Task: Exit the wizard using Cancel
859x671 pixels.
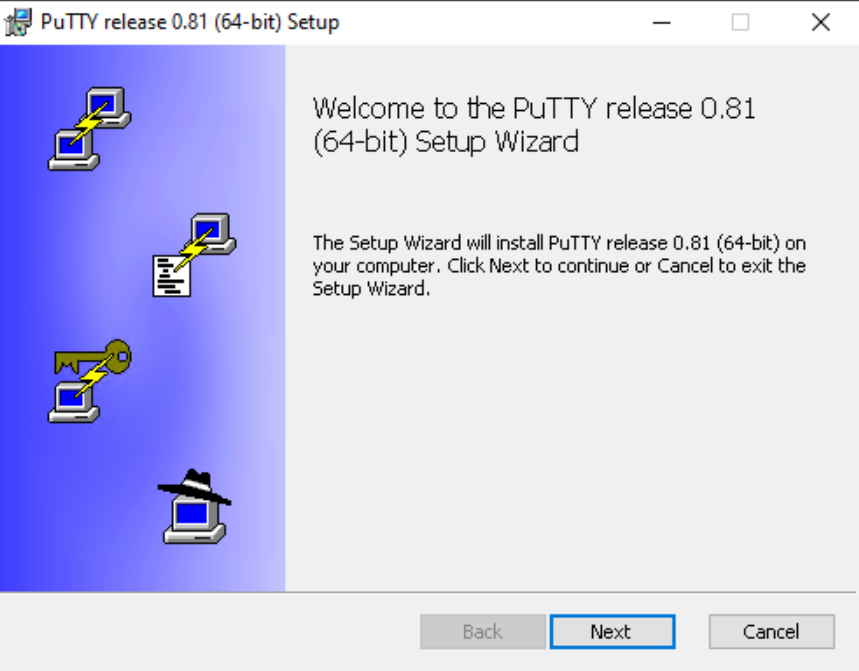Action: coord(771,632)
